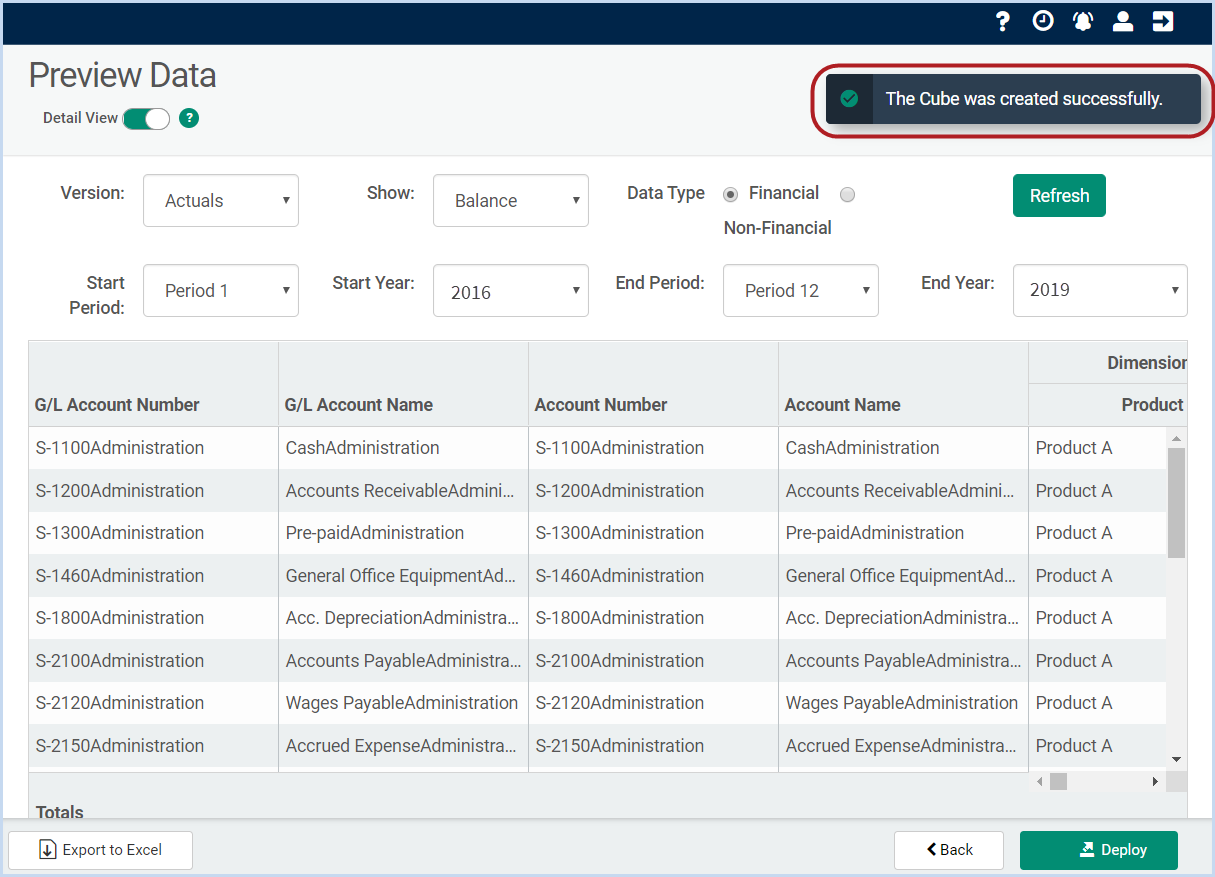Viewport: 1215px width, 877px height.
Task: Select the S-1300Administration G/L Account Number cell
Action: click(153, 533)
